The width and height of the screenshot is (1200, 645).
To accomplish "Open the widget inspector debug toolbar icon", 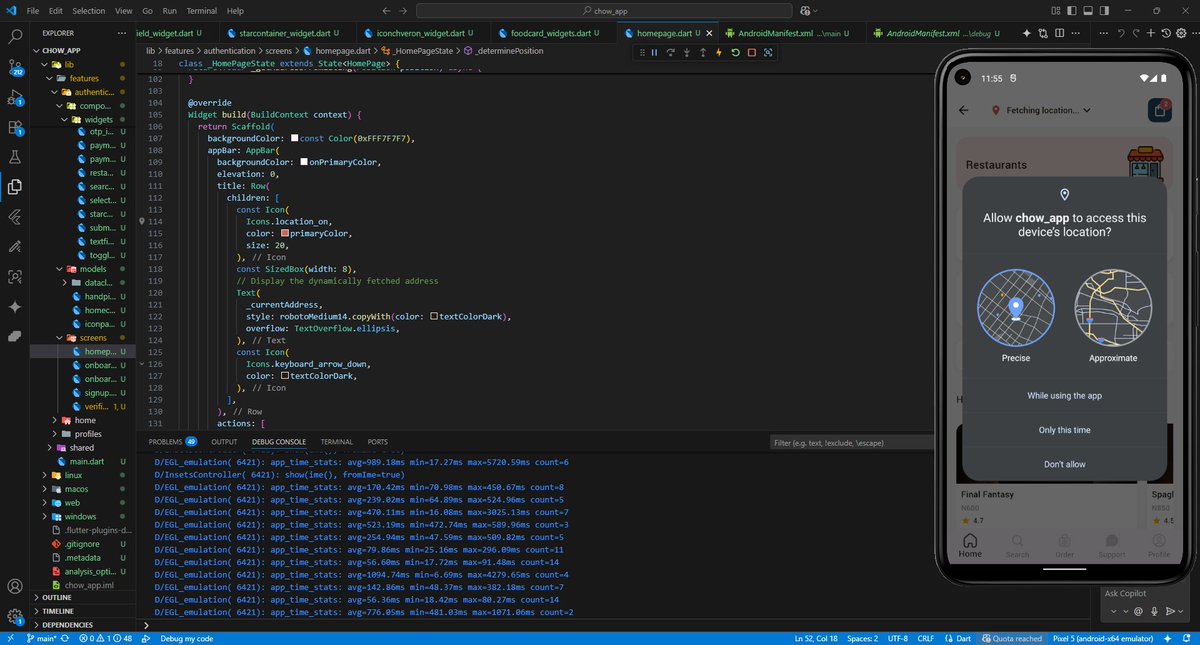I will click(768, 52).
